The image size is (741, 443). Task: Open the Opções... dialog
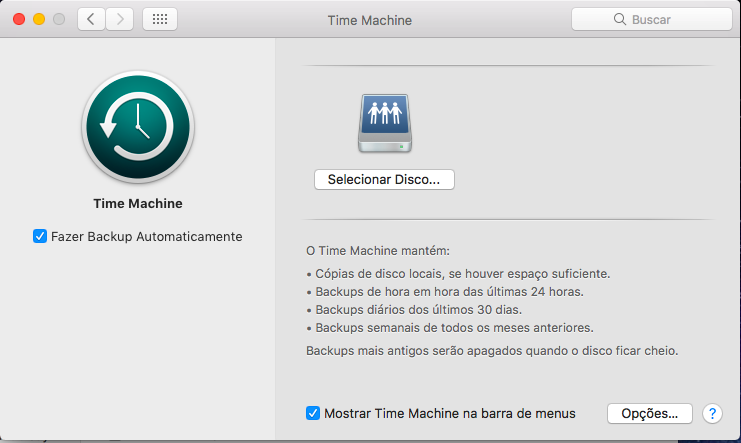[649, 413]
